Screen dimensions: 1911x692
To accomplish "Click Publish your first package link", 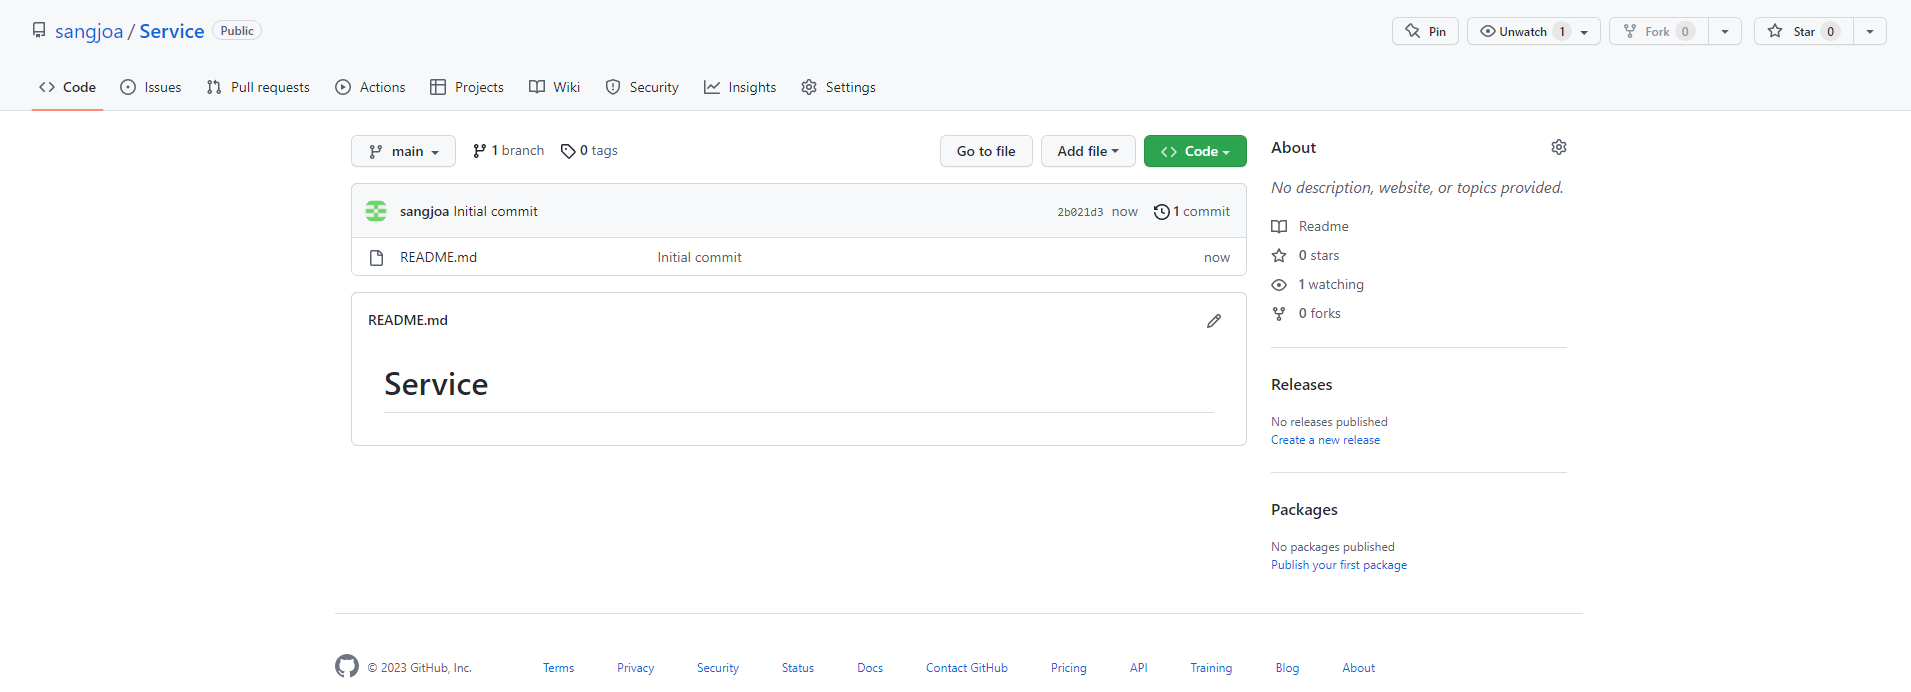I will [1339, 565].
